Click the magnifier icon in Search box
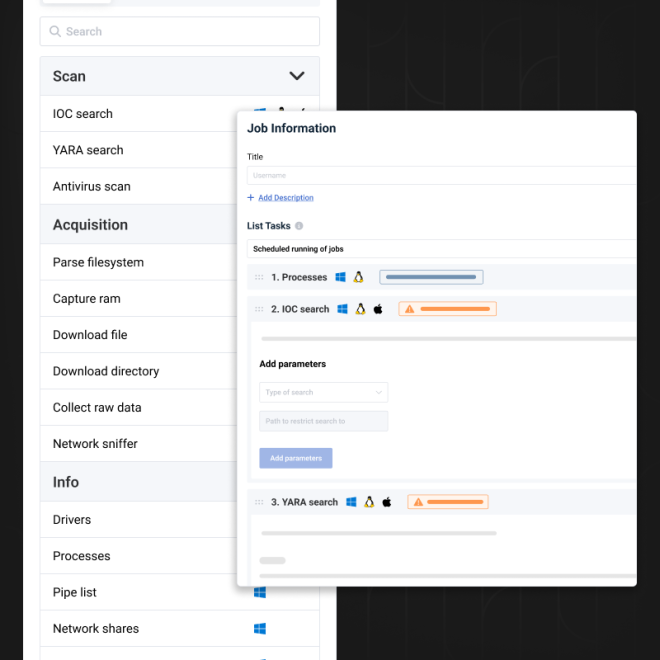Image resolution: width=660 pixels, height=660 pixels. [55, 31]
